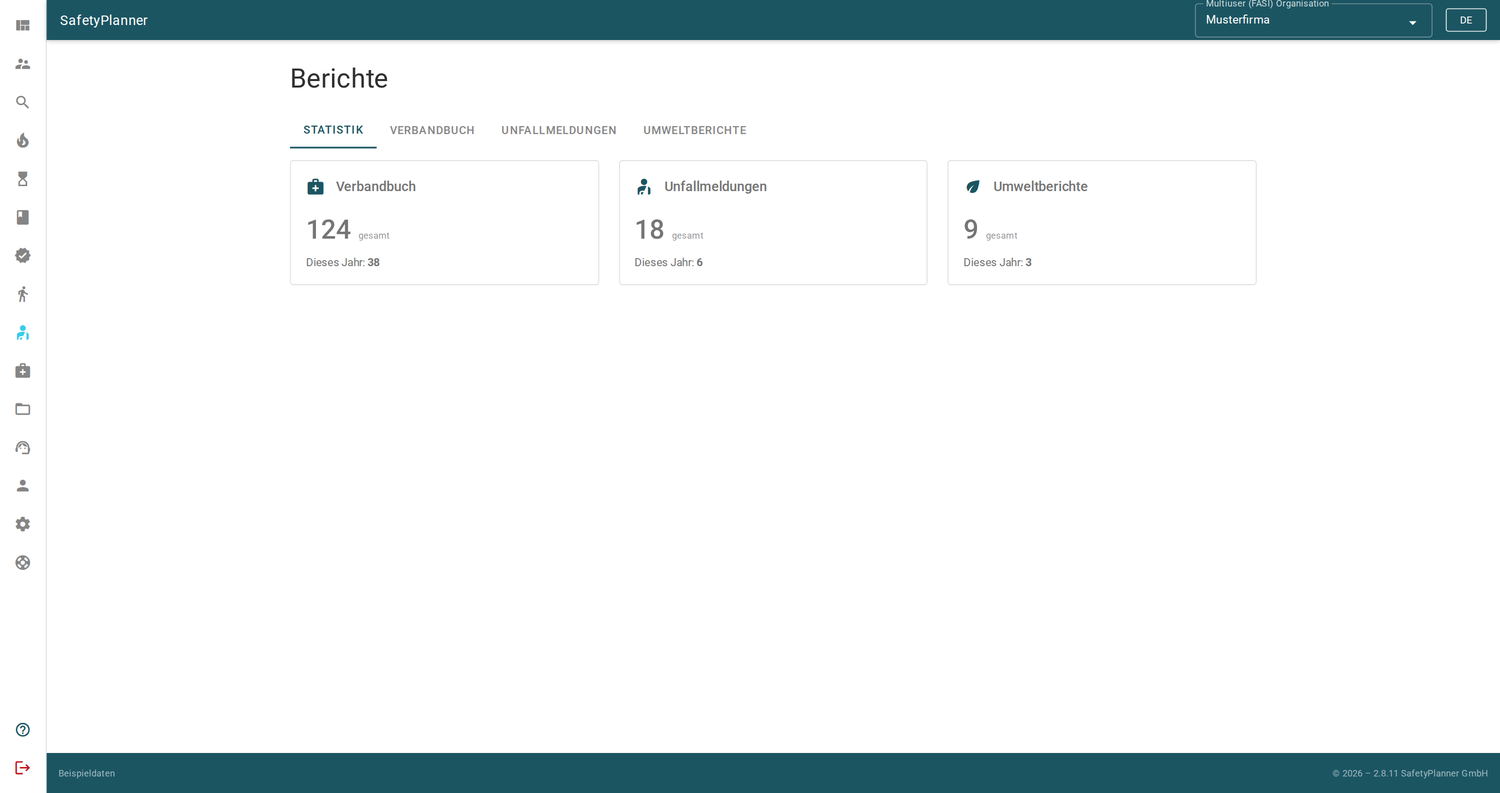The height and width of the screenshot is (793, 1500).
Task: Open the settings gear icon in sidebar
Action: tap(22, 524)
